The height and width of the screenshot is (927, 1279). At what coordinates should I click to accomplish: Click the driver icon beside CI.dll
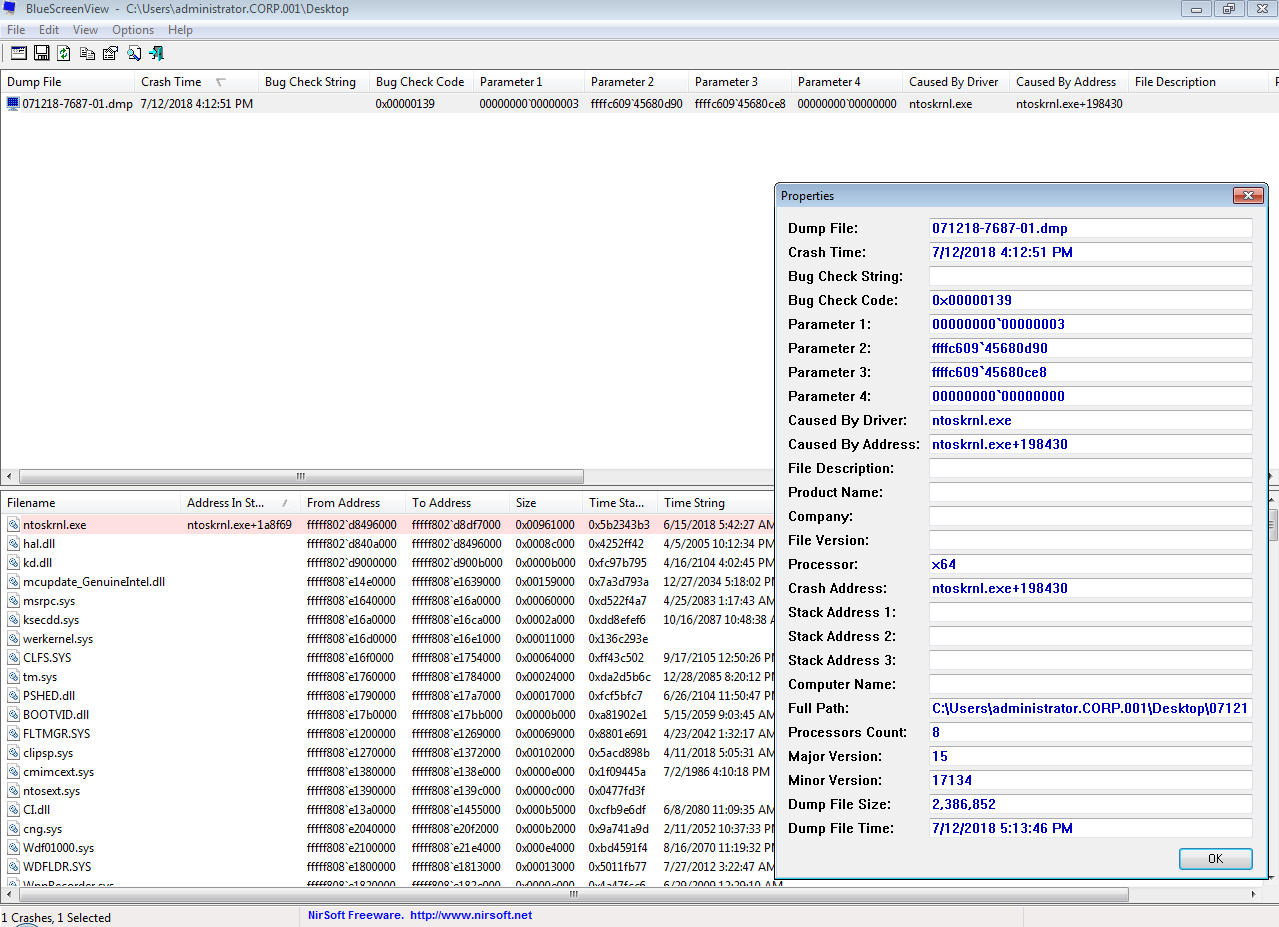13,810
